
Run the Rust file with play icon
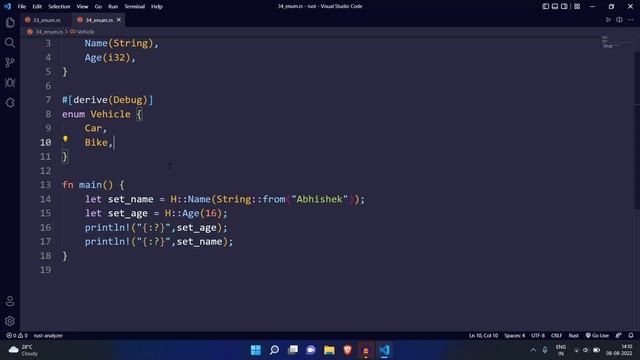[x=608, y=20]
